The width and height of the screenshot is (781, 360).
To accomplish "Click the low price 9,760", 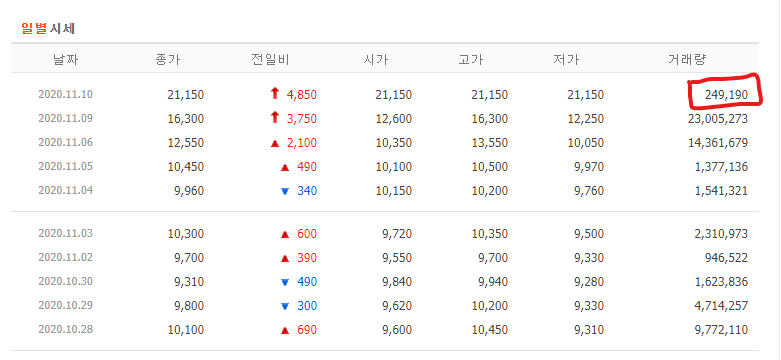I will pos(589,190).
